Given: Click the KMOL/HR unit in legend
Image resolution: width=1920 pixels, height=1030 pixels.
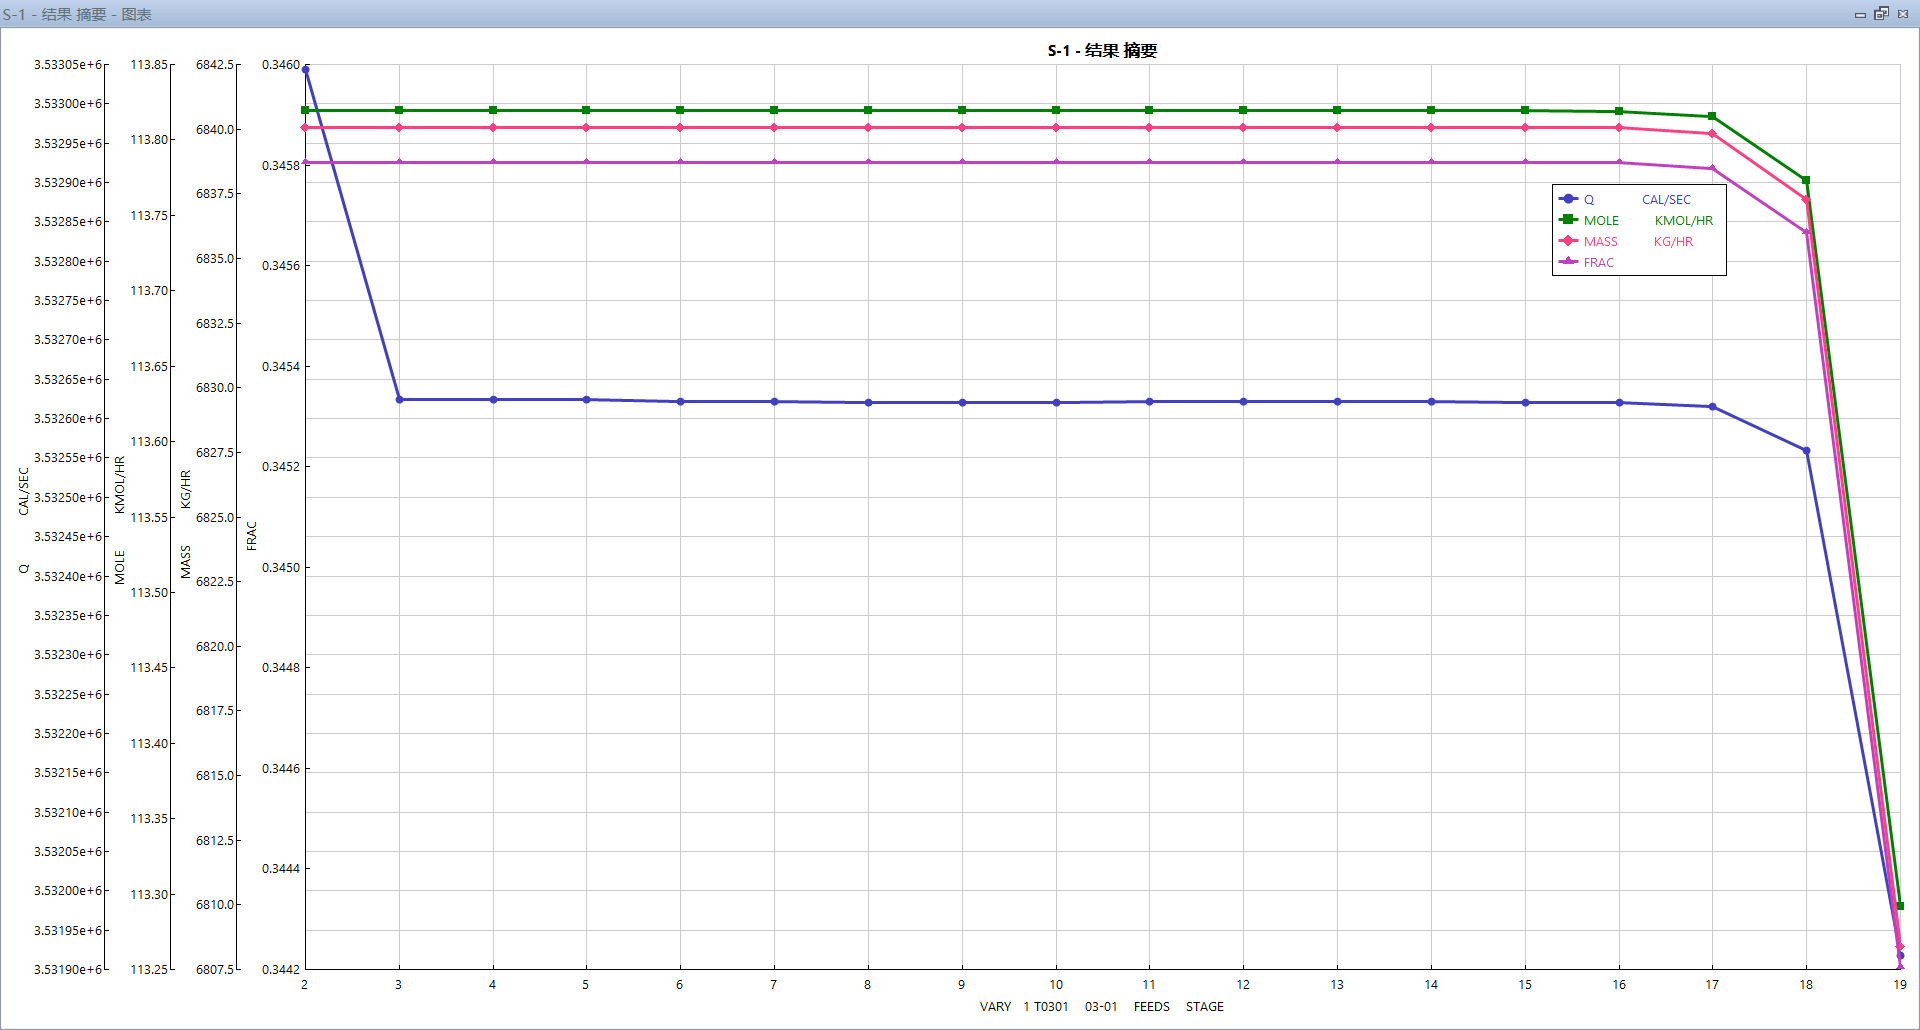Looking at the screenshot, I should pos(1684,221).
